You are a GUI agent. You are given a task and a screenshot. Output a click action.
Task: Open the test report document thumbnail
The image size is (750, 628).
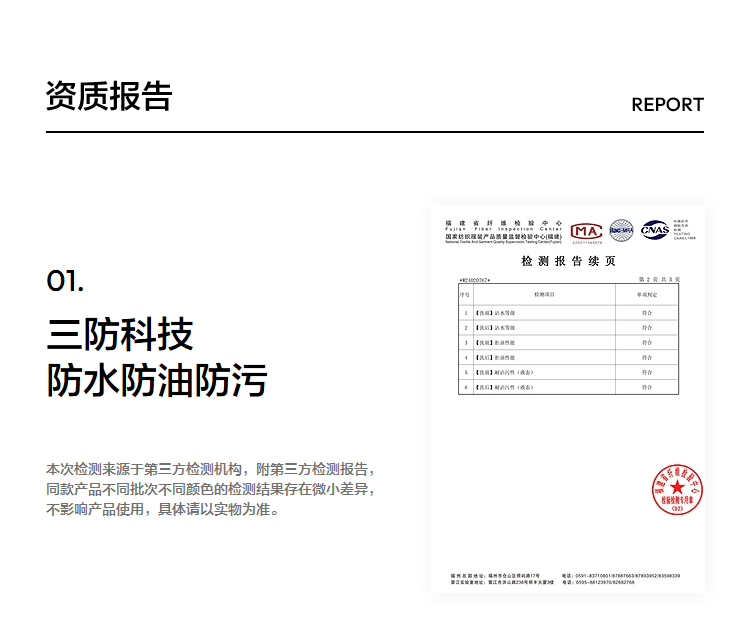[x=568, y=399]
